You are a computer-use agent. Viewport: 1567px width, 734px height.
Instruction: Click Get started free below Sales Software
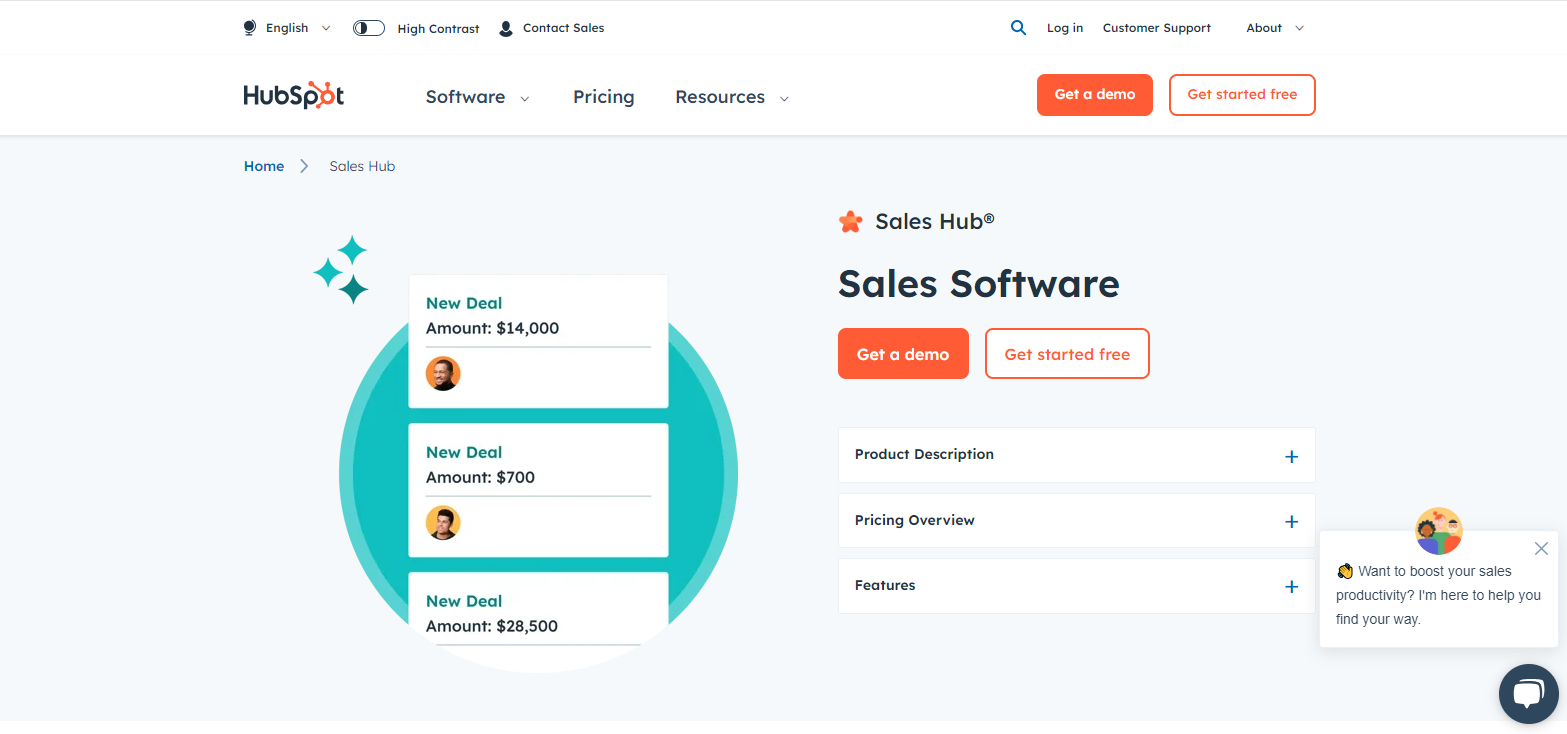pyautogui.click(x=1067, y=354)
